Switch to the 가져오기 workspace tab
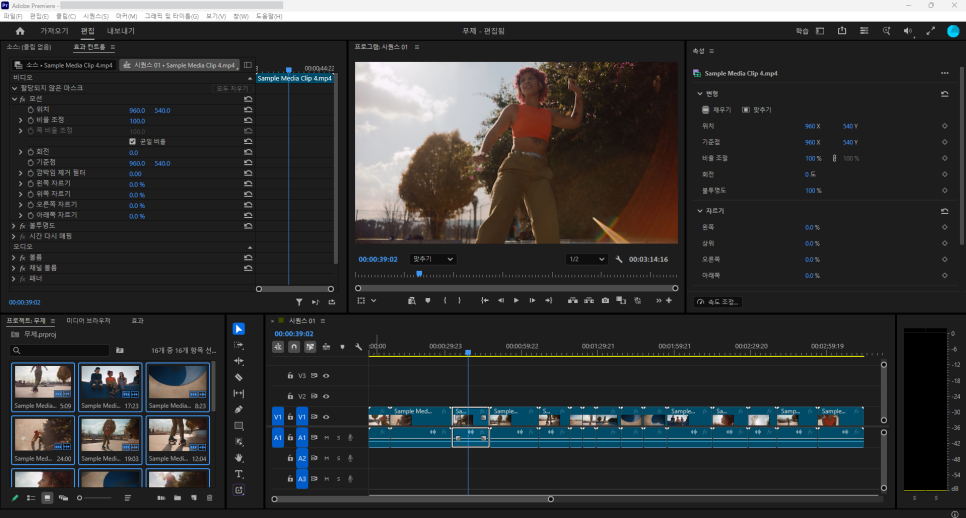The height and width of the screenshot is (518, 966). tap(54, 31)
